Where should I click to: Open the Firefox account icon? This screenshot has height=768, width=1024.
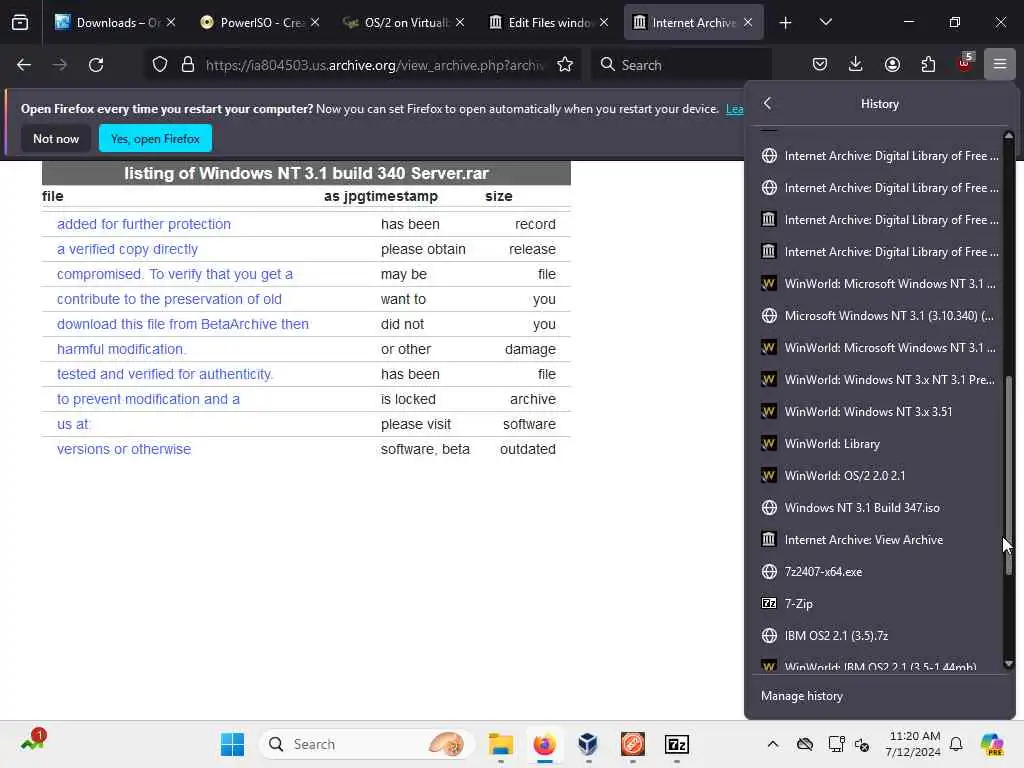point(892,65)
